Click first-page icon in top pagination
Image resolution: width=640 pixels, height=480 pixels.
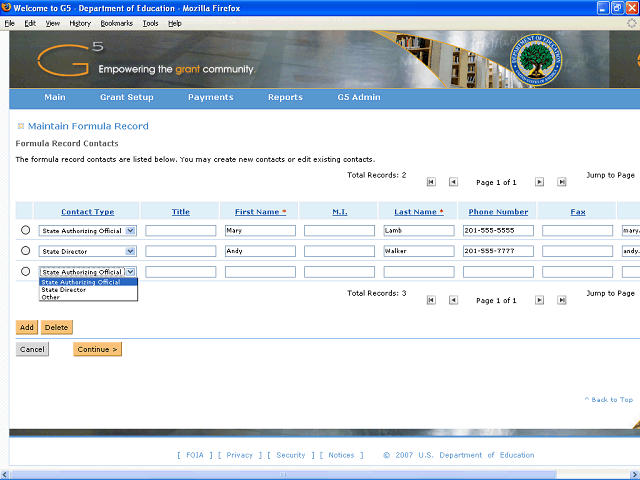tap(431, 182)
